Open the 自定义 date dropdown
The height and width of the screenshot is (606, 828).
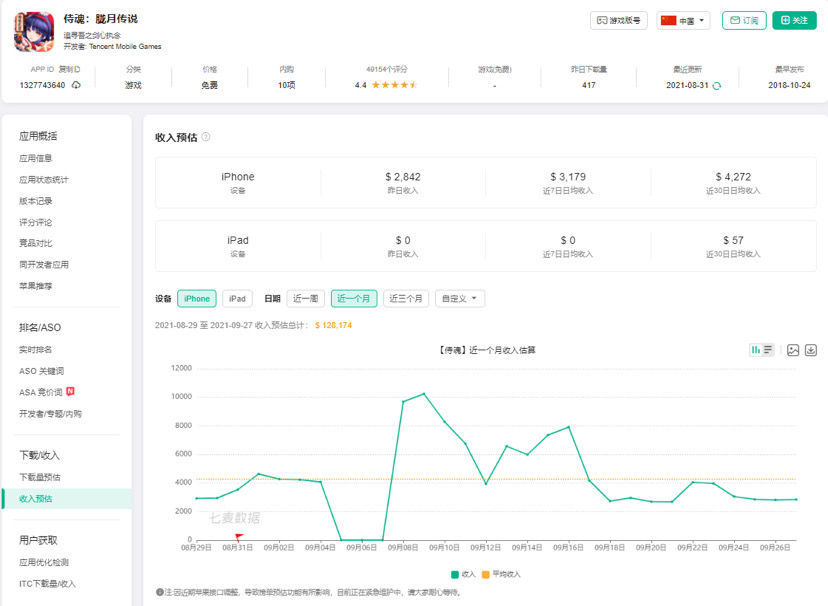coord(459,299)
